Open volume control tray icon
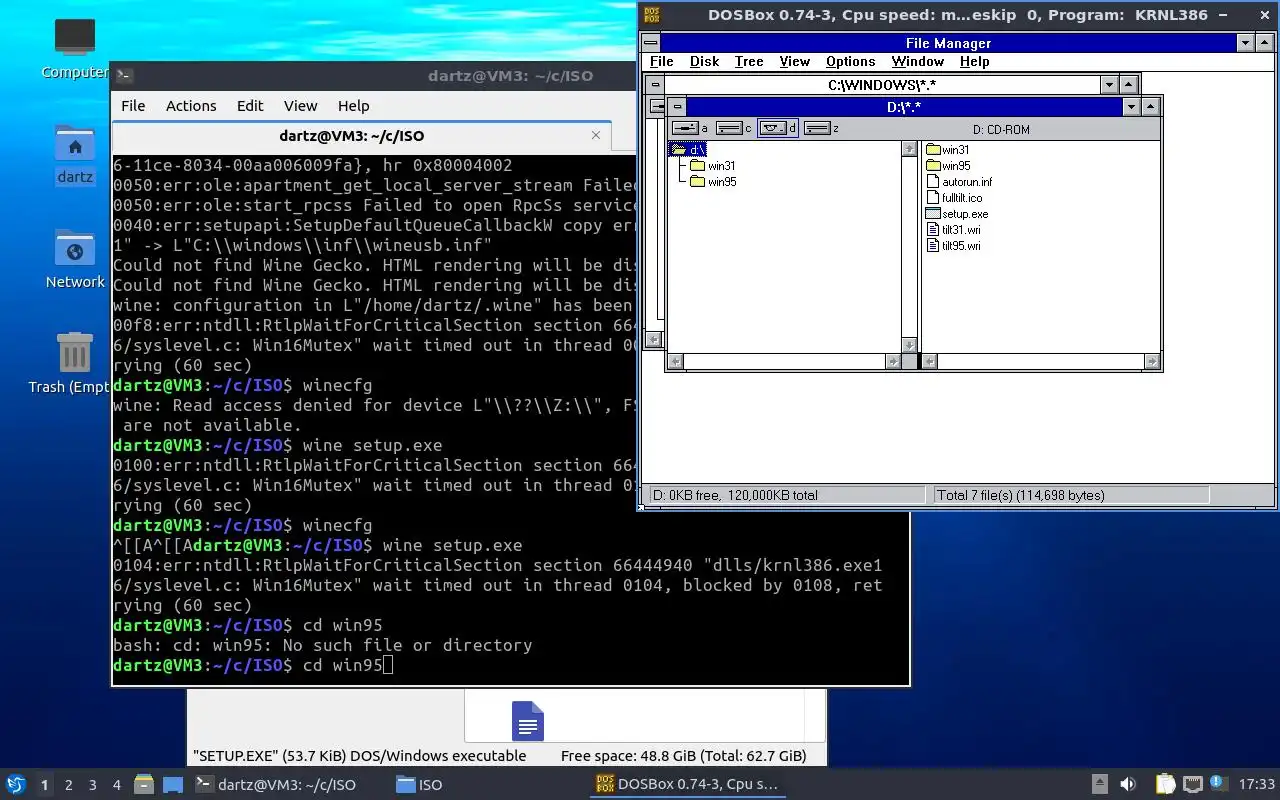This screenshot has width=1280, height=800. tap(1127, 785)
